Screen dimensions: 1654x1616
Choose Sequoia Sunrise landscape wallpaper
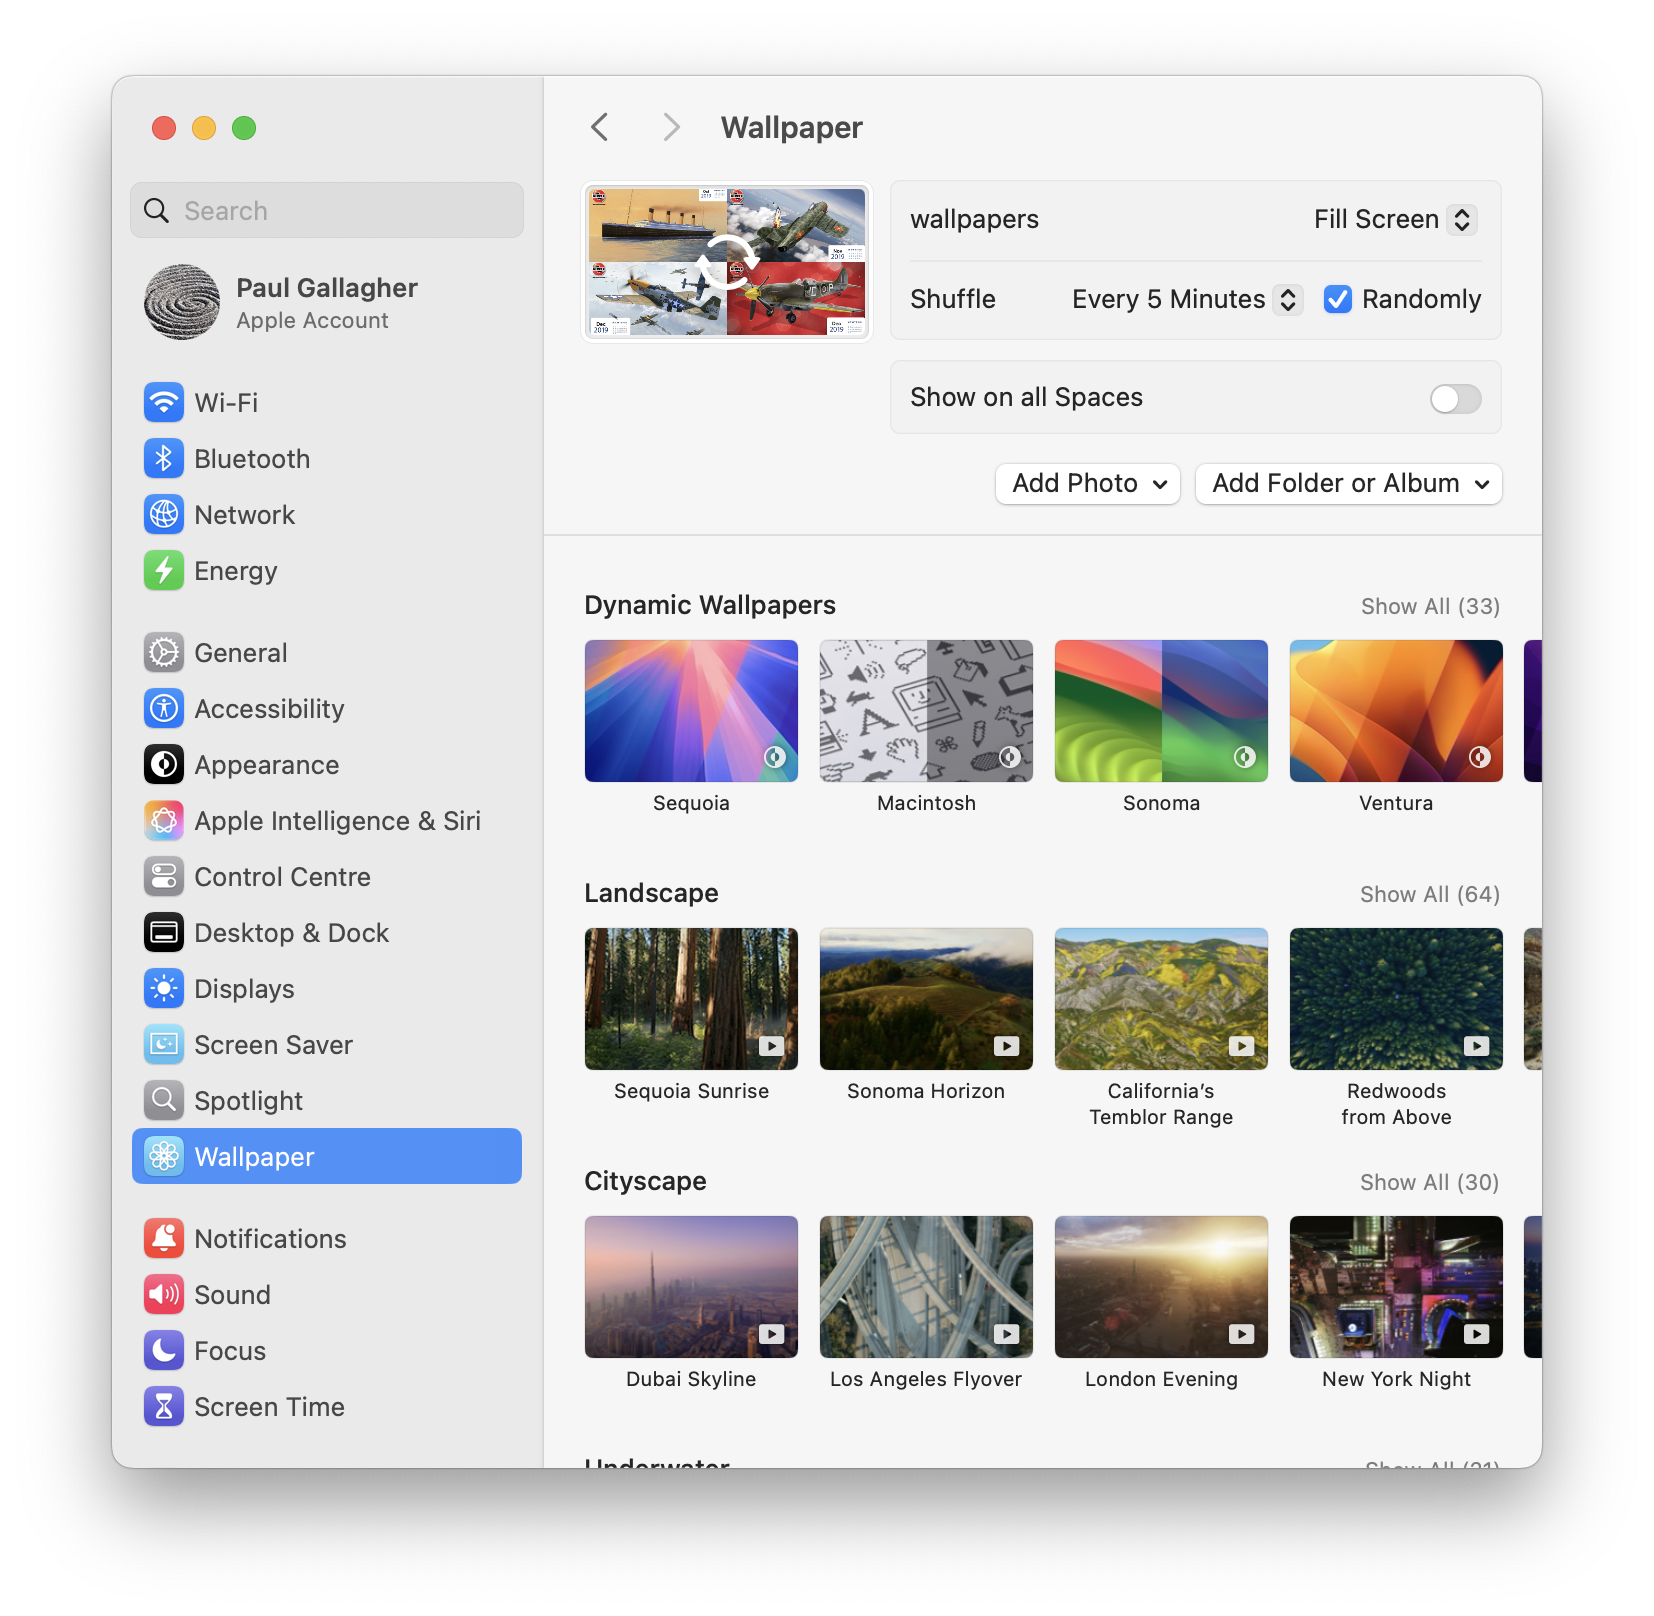[x=691, y=999]
